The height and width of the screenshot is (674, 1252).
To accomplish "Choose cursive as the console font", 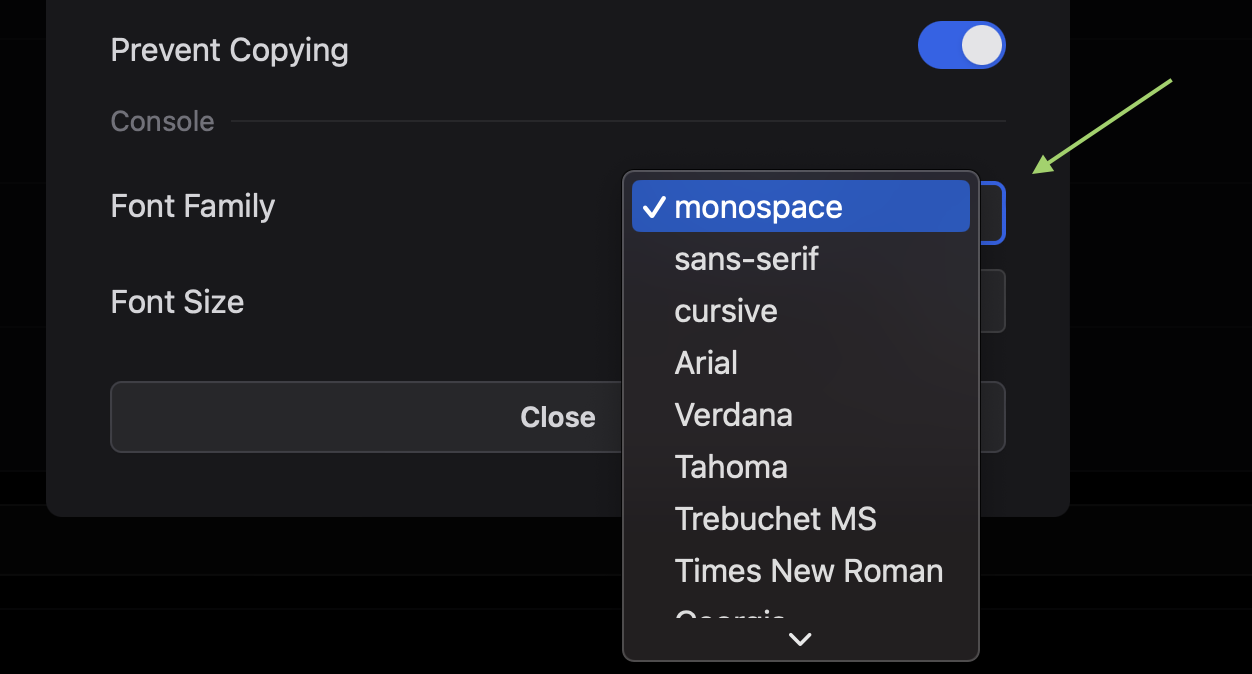I will 725,310.
